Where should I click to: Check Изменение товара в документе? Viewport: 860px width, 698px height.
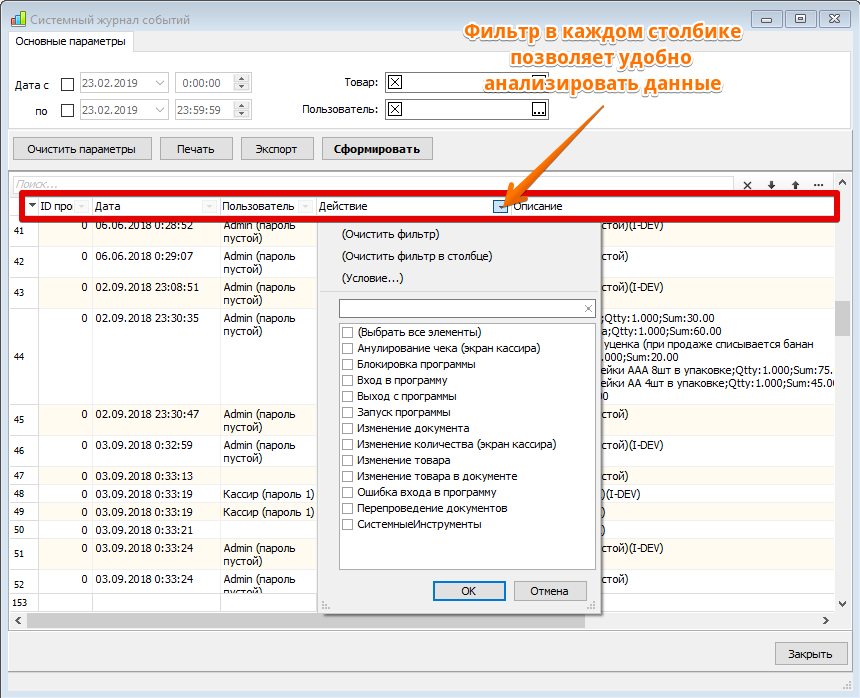tap(347, 476)
